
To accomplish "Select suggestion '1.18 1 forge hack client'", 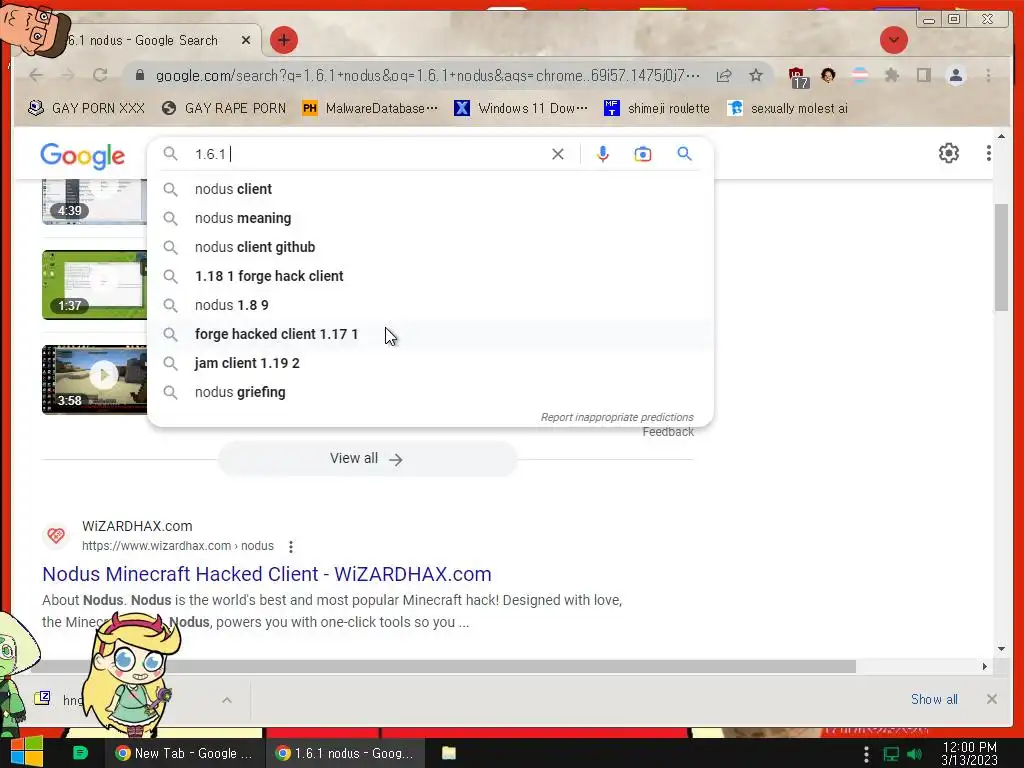I will click(430, 276).
